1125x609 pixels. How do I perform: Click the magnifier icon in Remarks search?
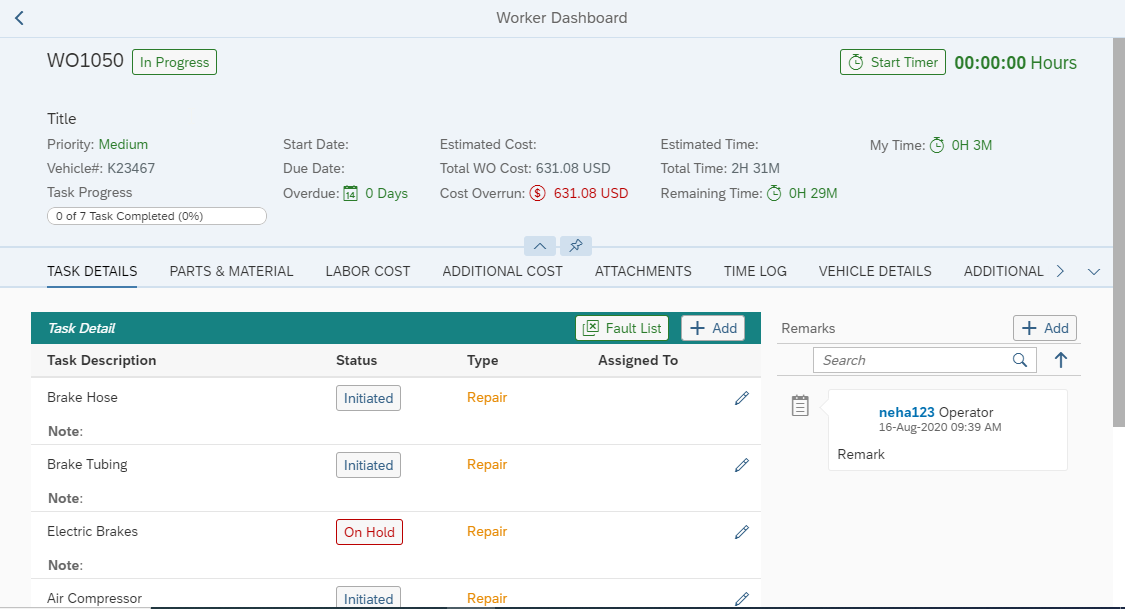click(1020, 360)
